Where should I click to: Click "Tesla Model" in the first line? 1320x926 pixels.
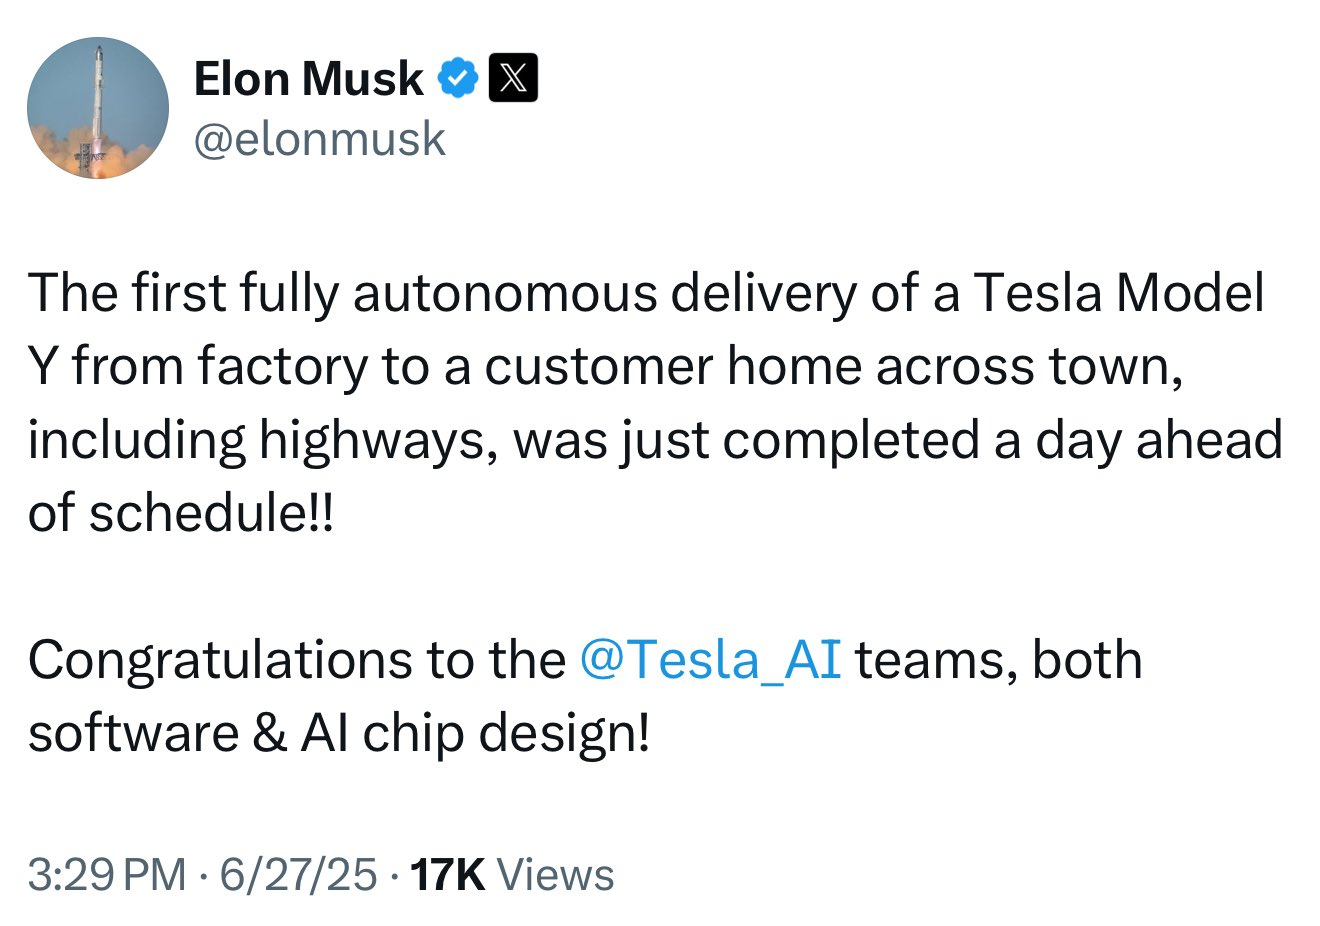[x=1119, y=294]
